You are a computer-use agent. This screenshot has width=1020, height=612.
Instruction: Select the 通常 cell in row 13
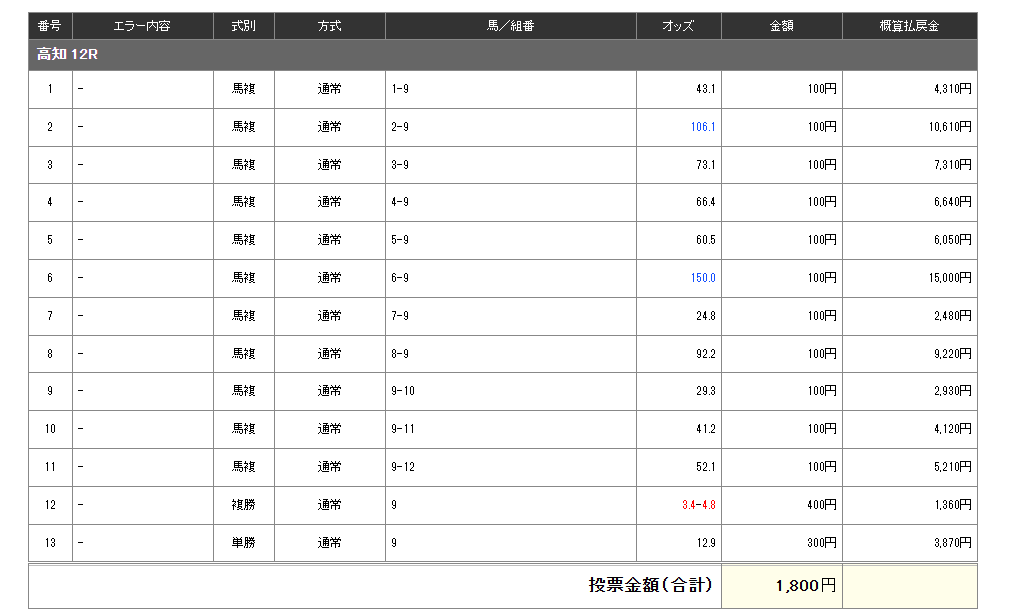coord(330,543)
